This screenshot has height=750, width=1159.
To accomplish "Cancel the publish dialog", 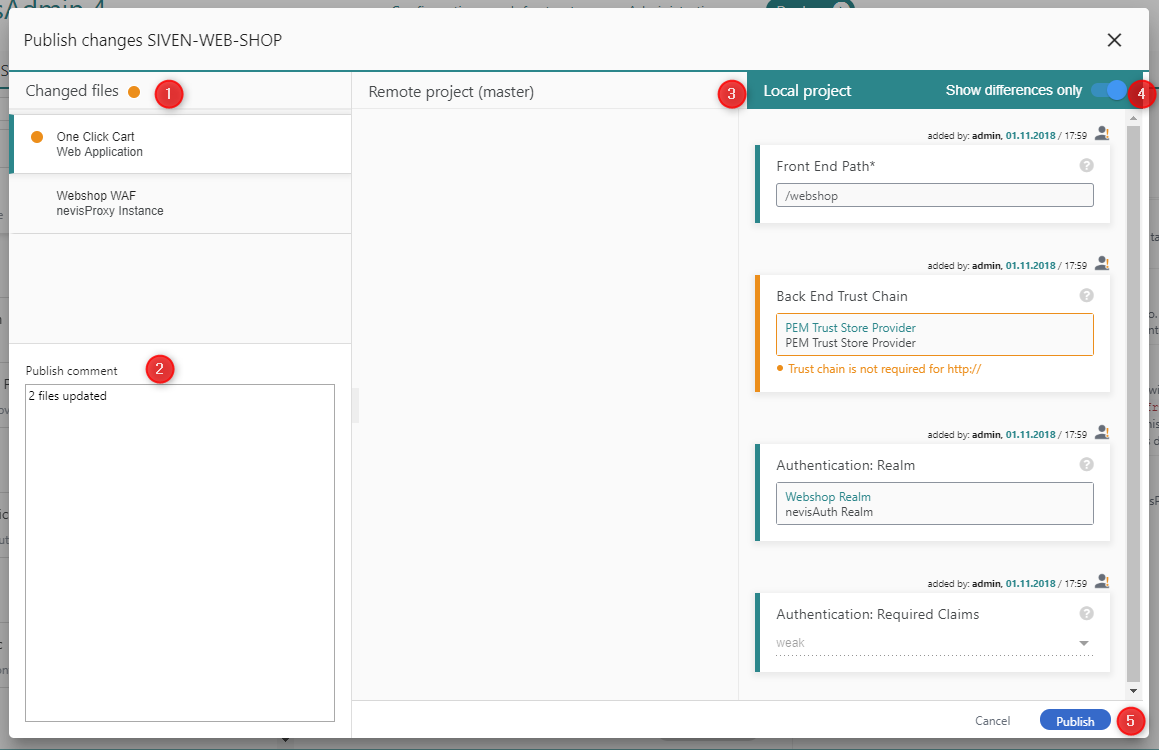I will (992, 721).
